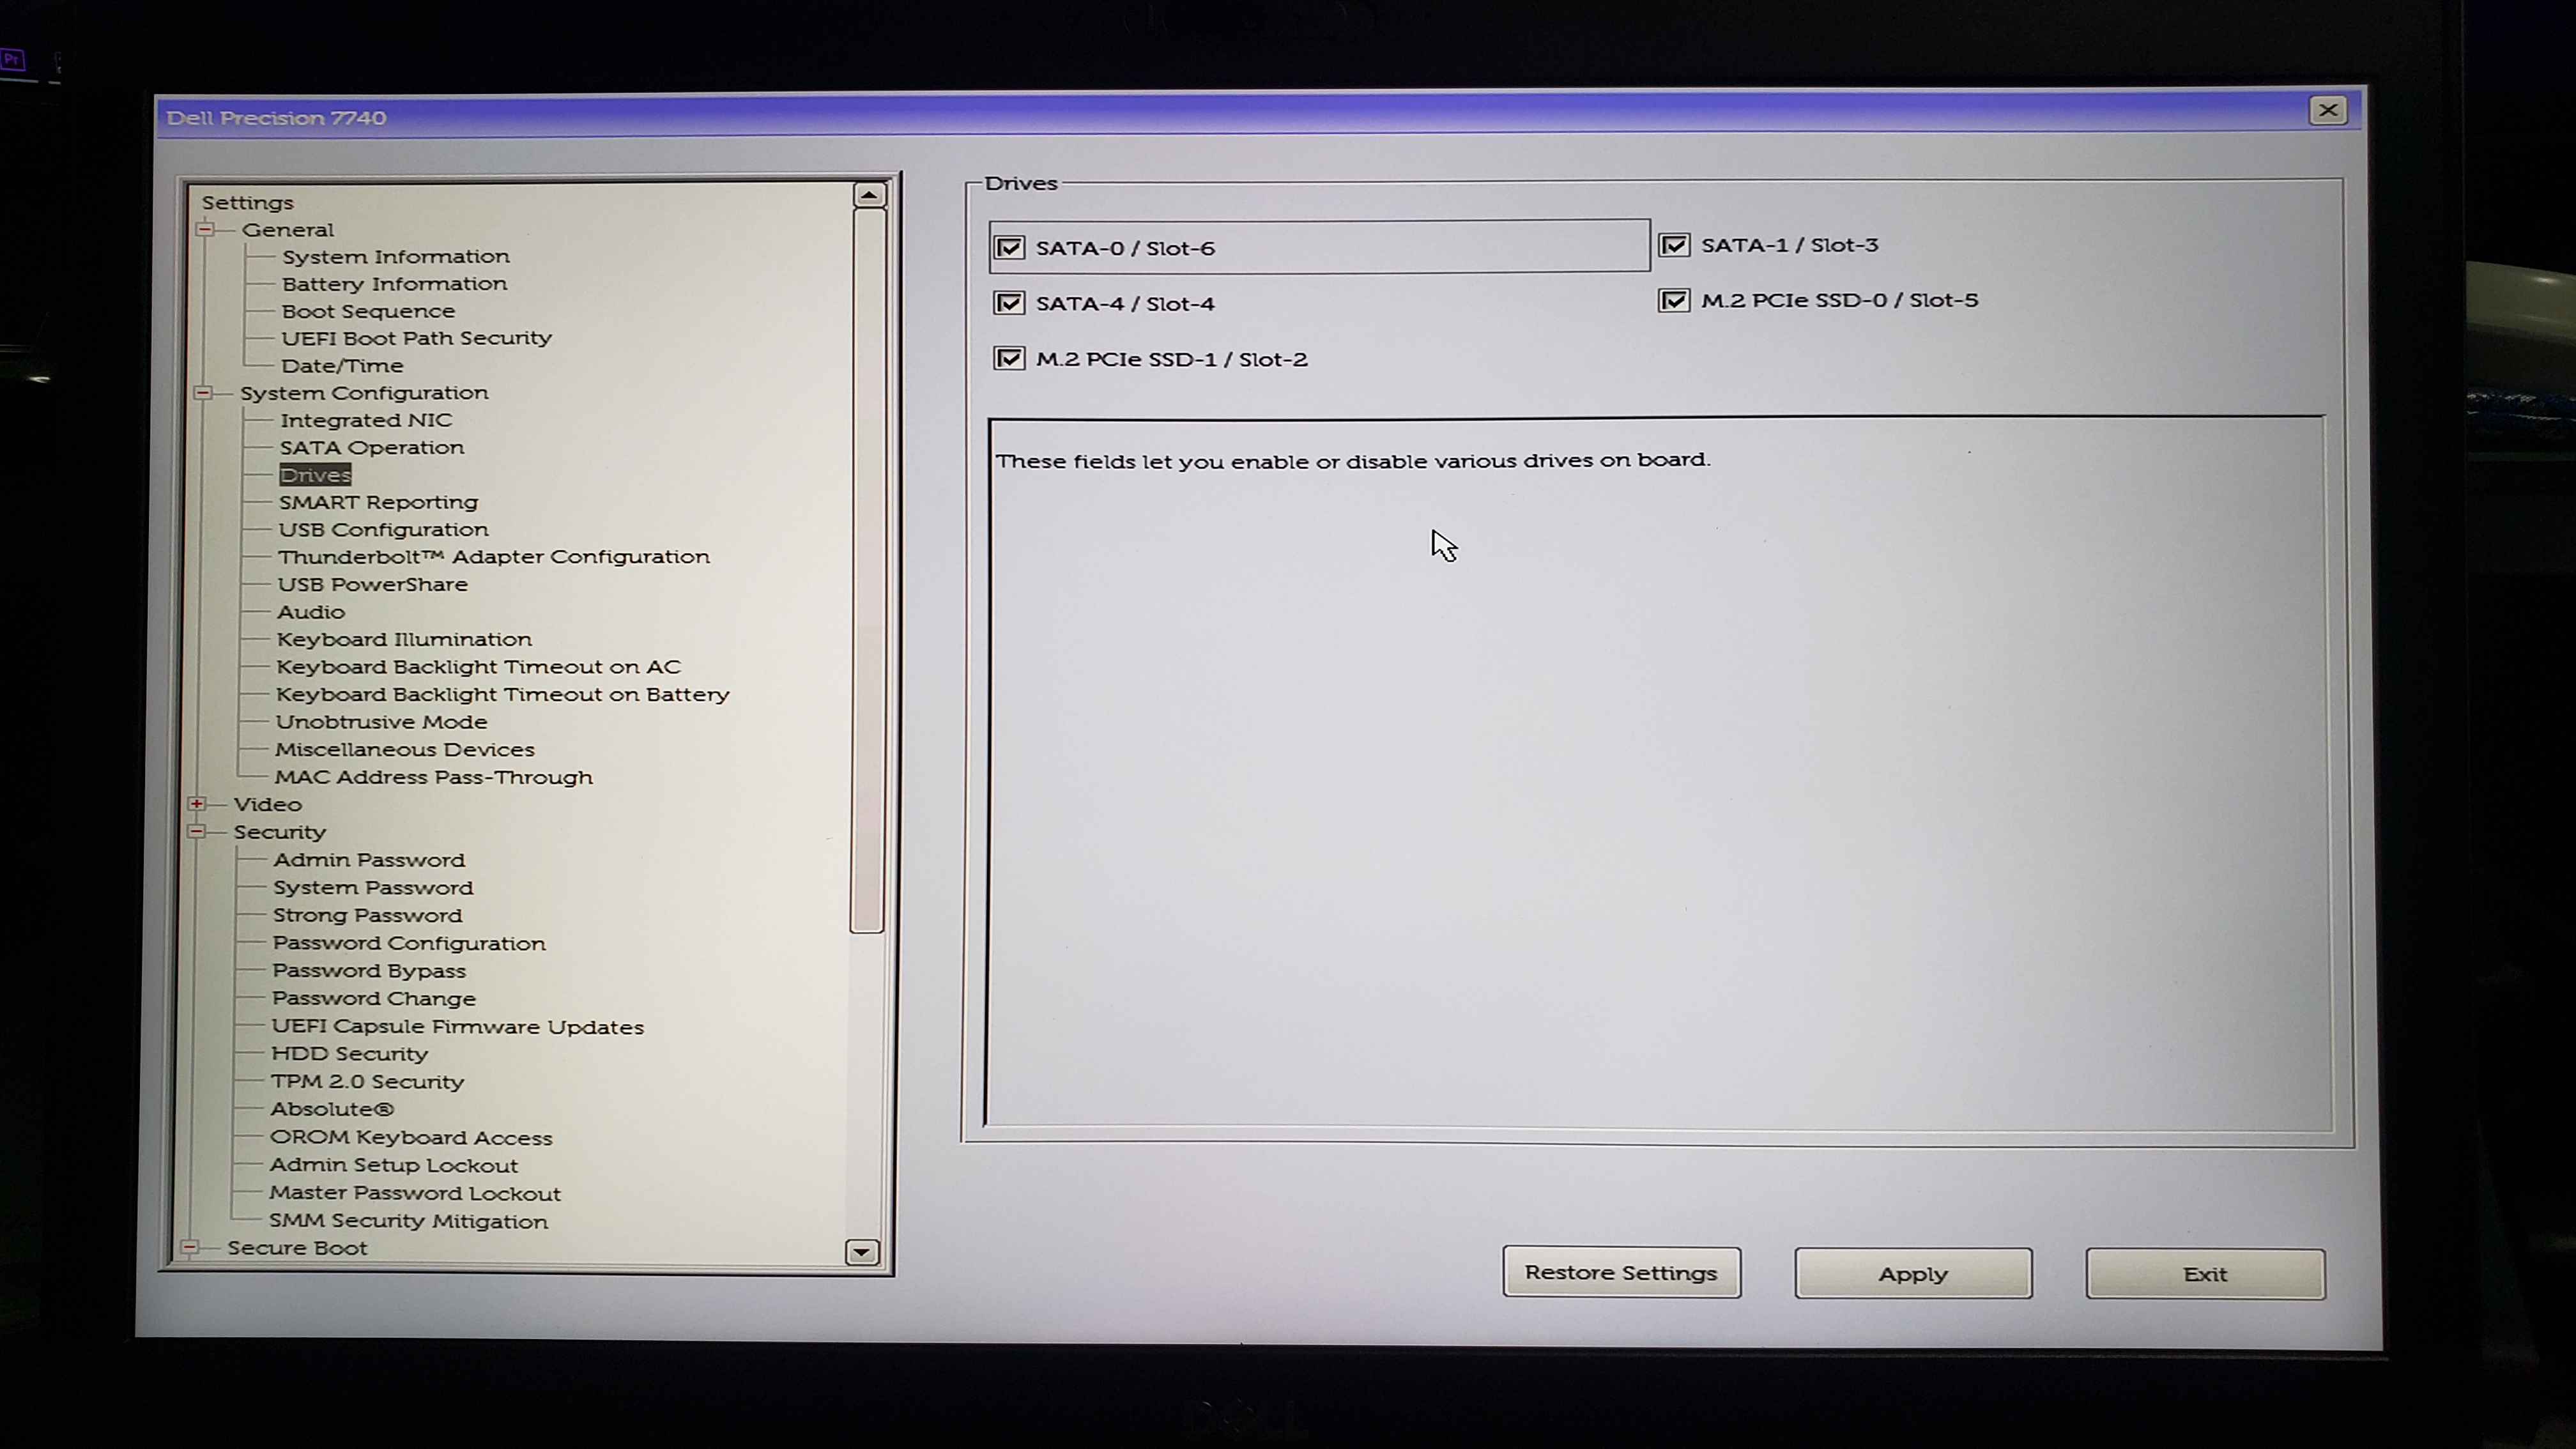Open SMART Reporting
The image size is (2576, 1449).
[x=378, y=502]
